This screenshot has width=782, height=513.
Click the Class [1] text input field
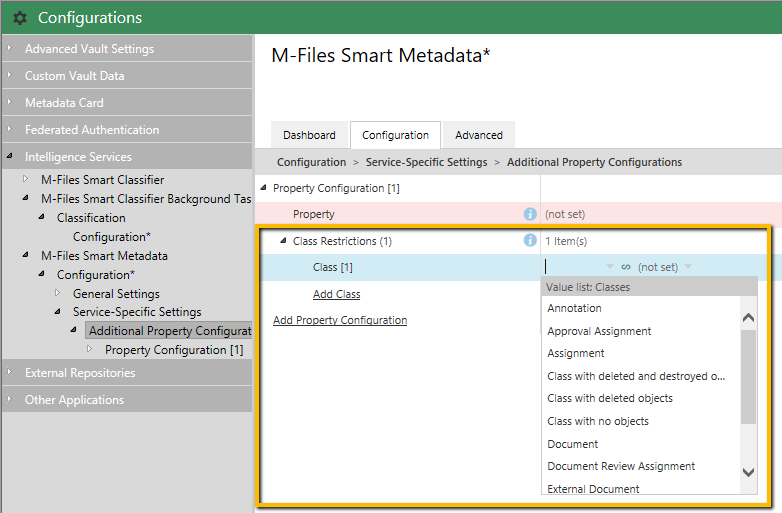(574, 267)
